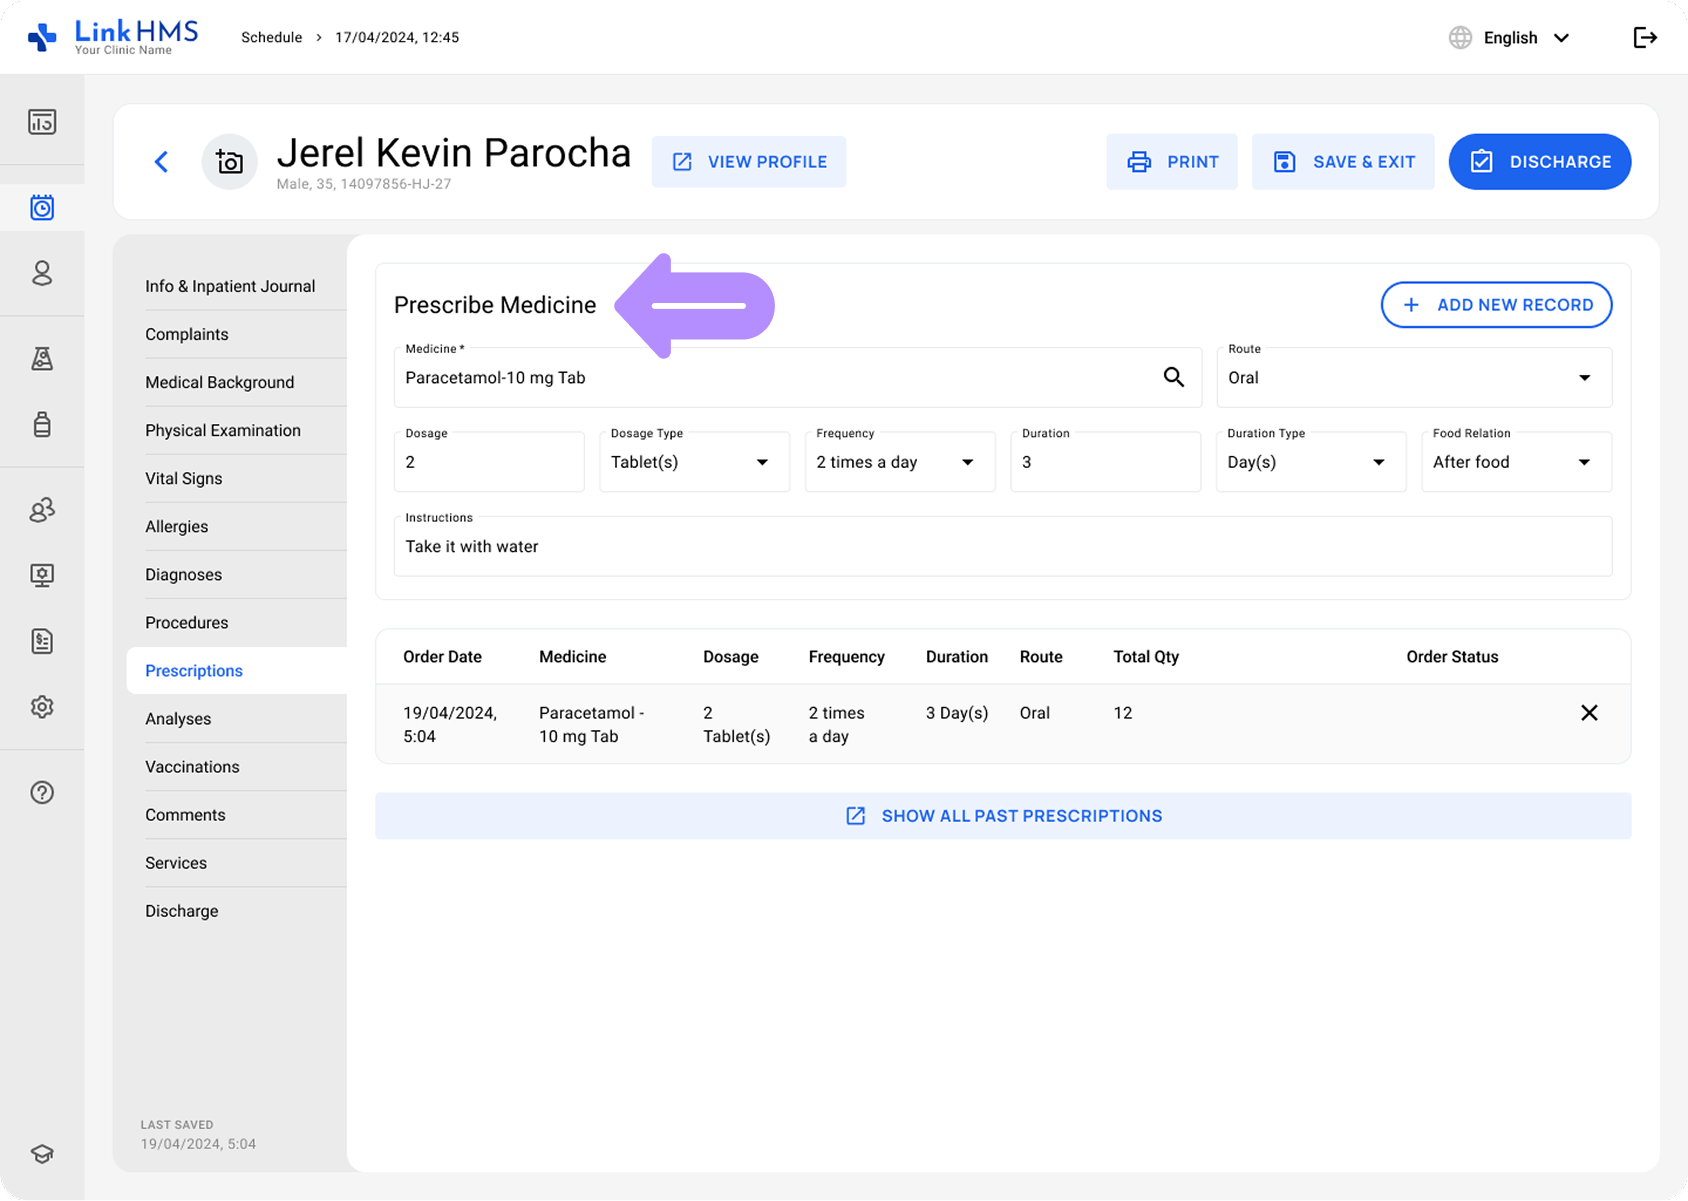Image resolution: width=1688 pixels, height=1201 pixels.
Task: Open the dashboard icon in left sidebar
Action: tap(42, 122)
